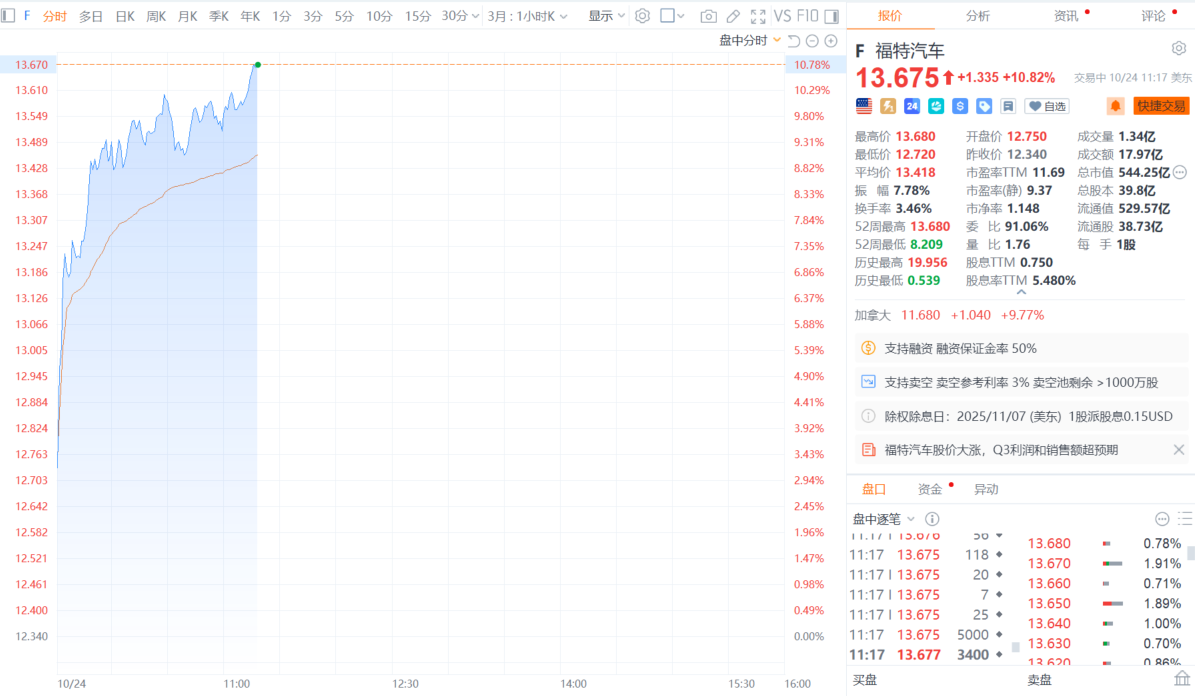Viewport: 1195px width, 696px height.
Task: Switch to 年K yearly candlestick
Action: pos(250,16)
